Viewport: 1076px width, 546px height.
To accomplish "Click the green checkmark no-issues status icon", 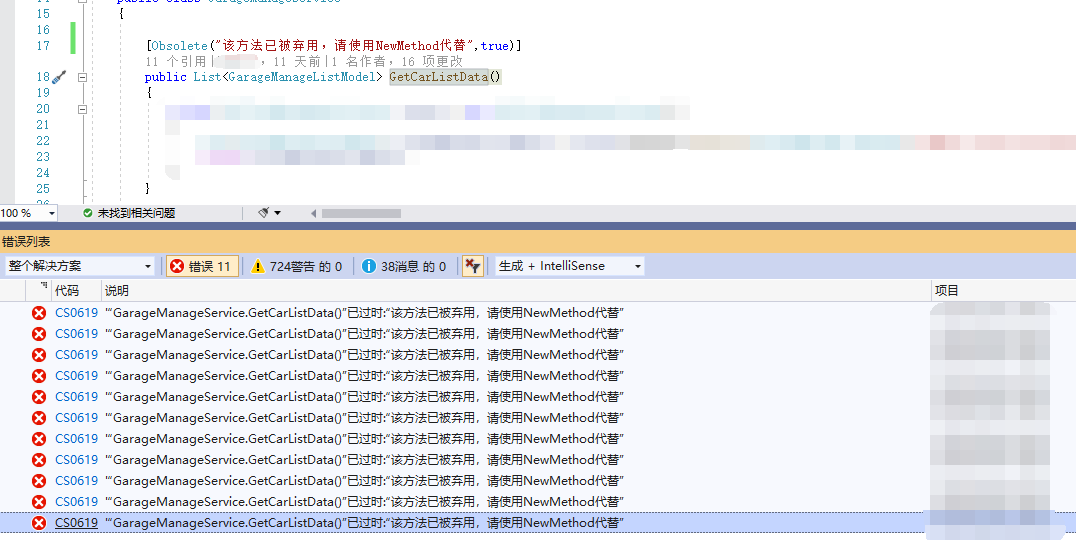I will 87,213.
